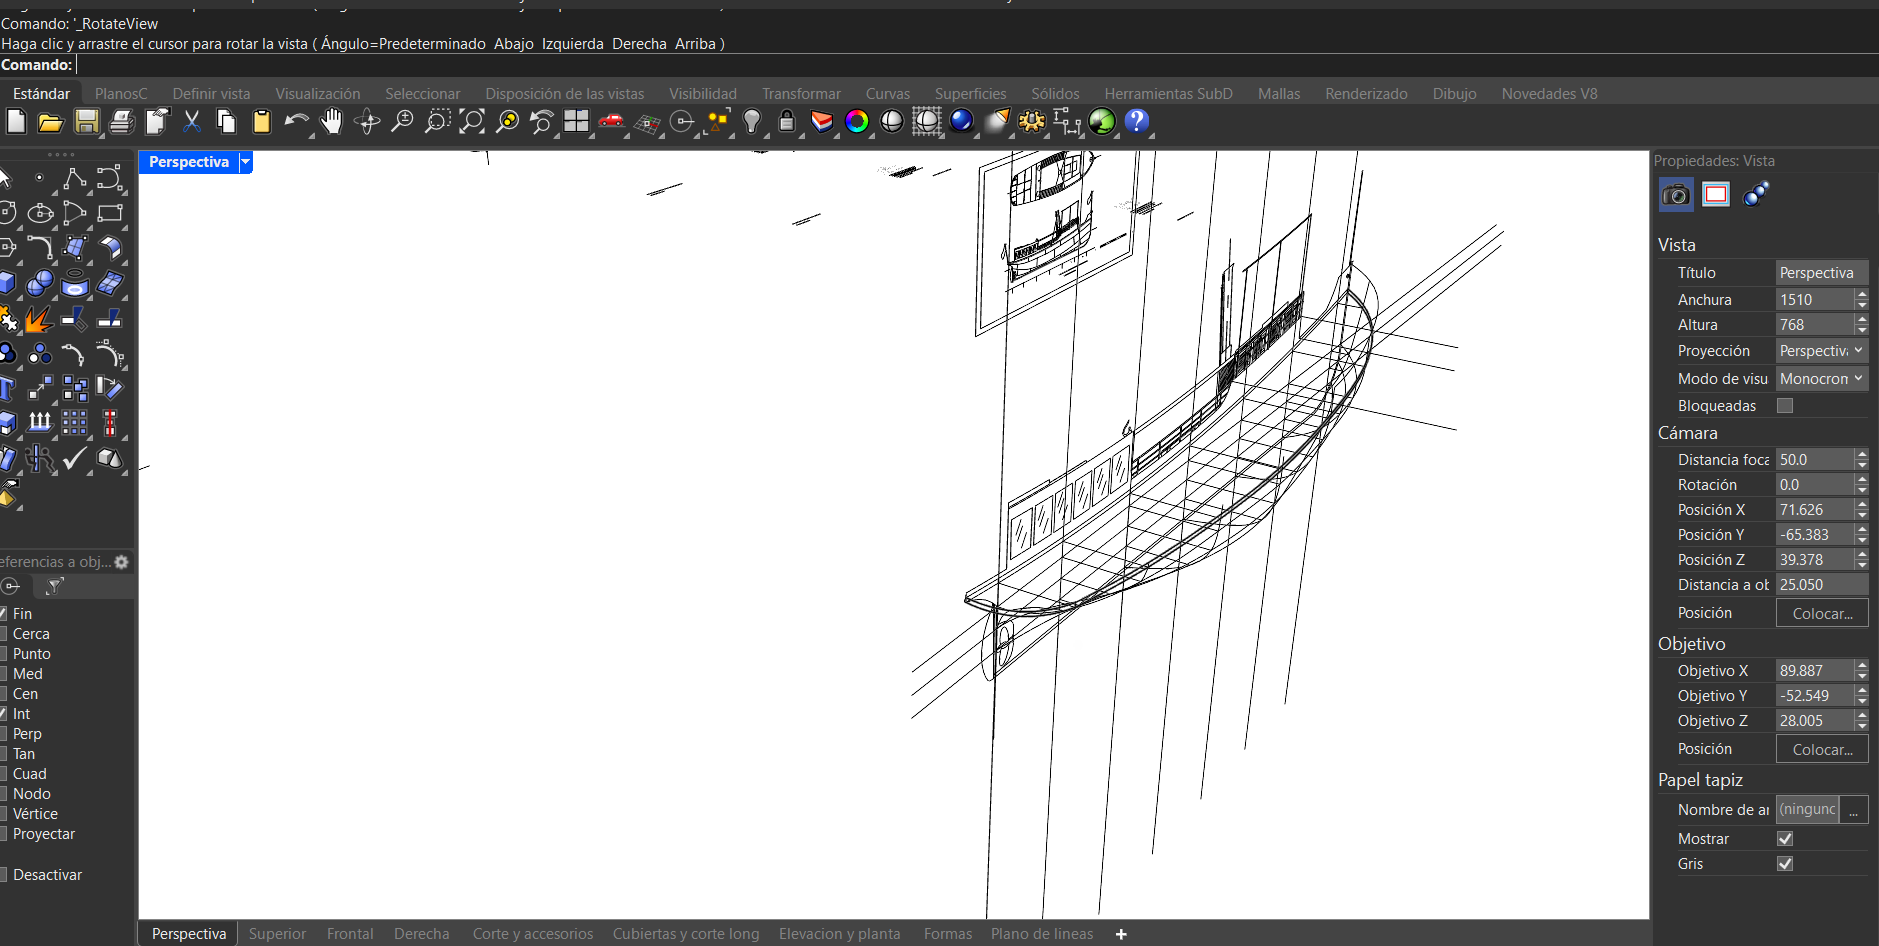Enable the Med object snap
This screenshot has width=1879, height=946.
click(x=4, y=674)
